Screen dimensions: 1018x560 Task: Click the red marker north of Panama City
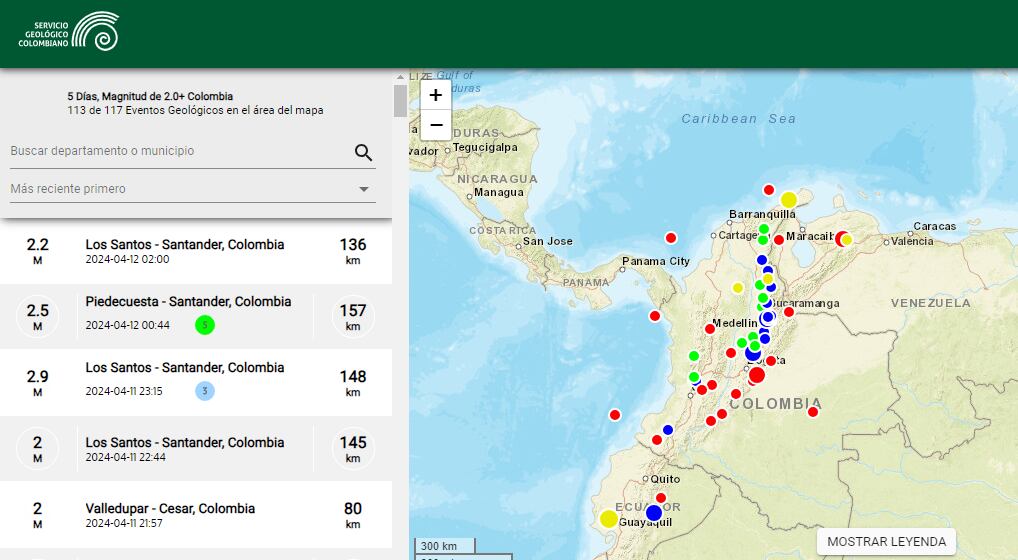pos(671,238)
